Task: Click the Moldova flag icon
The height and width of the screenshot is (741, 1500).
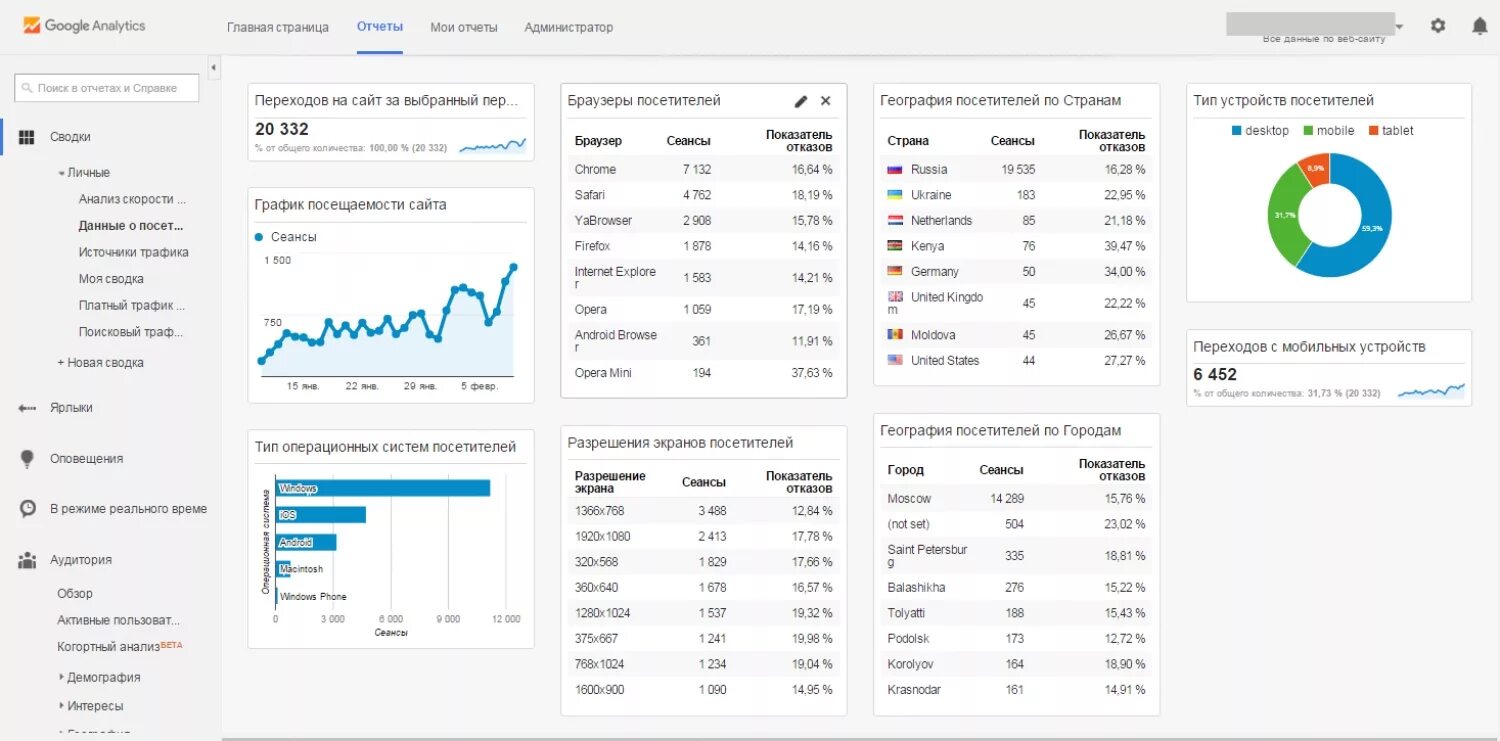Action: pyautogui.click(x=895, y=335)
